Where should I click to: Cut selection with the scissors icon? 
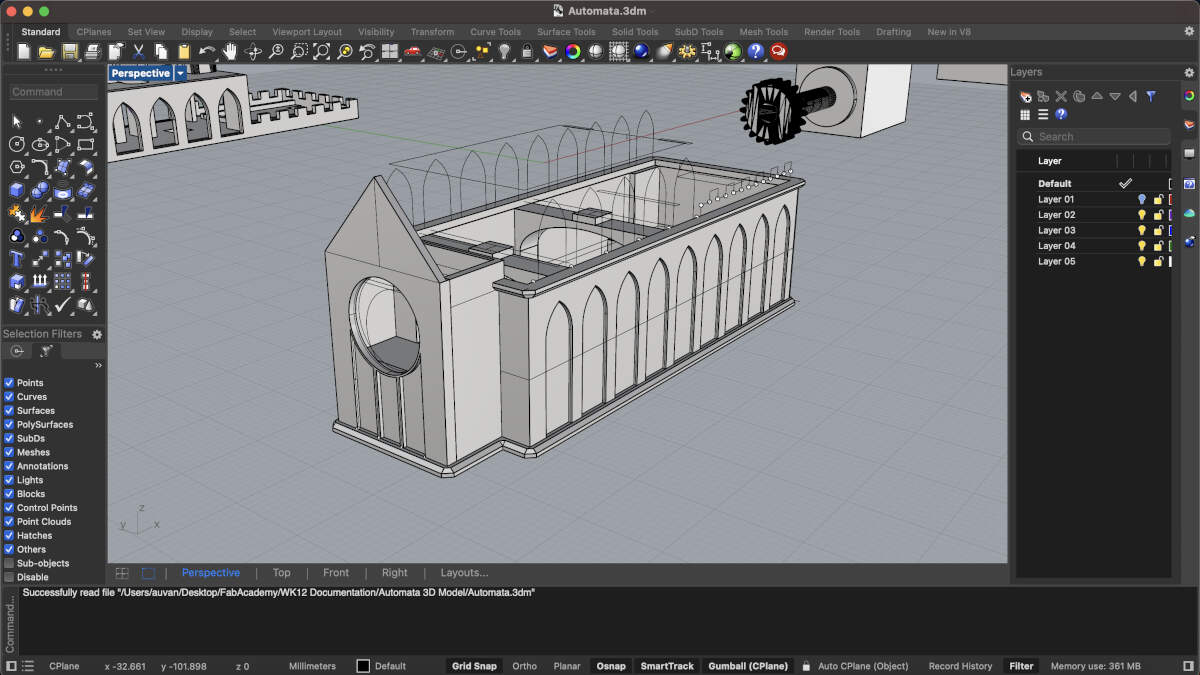point(138,51)
